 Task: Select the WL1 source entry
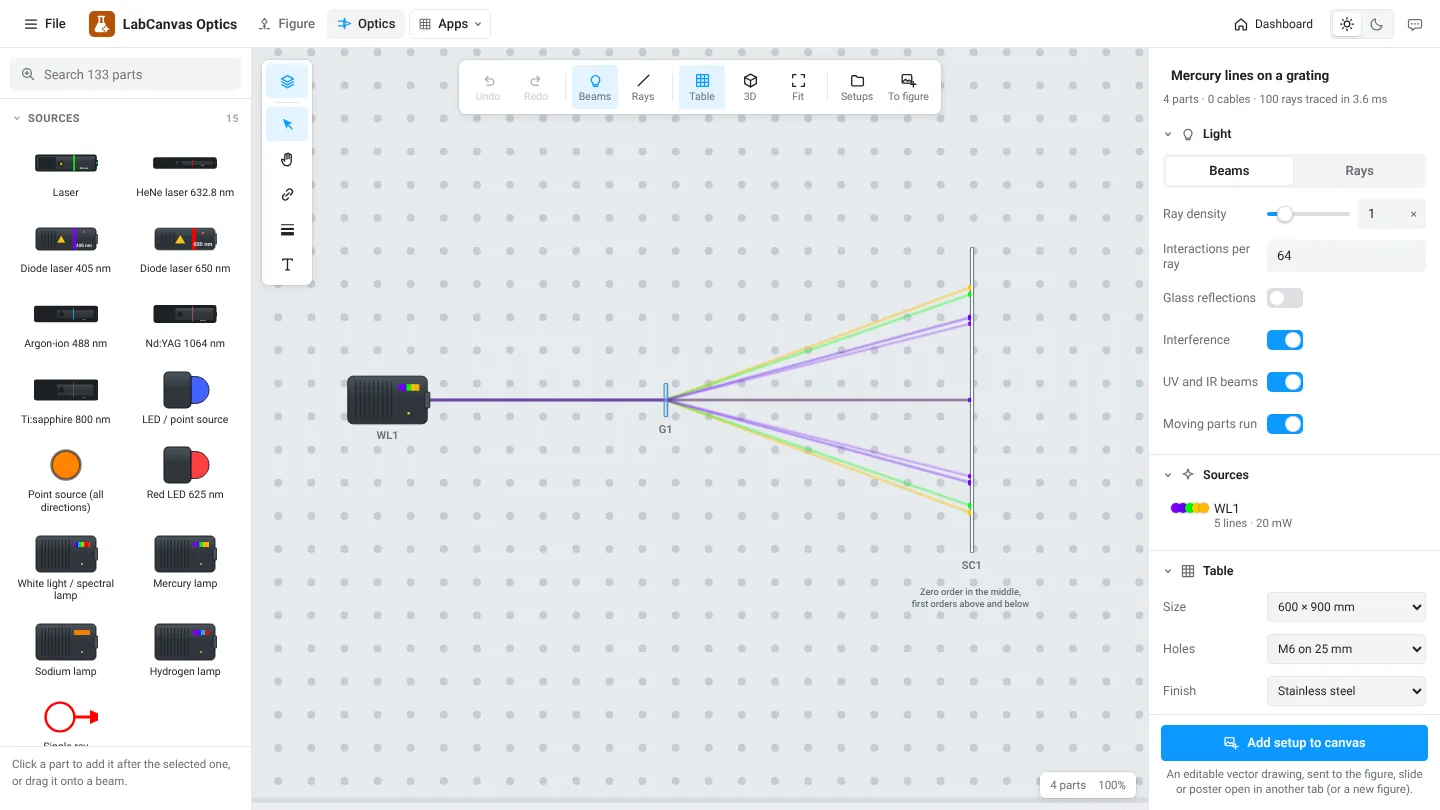pos(1294,515)
